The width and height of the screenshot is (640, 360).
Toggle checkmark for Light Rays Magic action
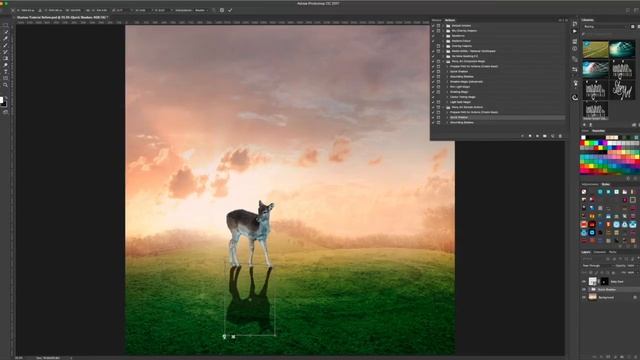pos(433,102)
